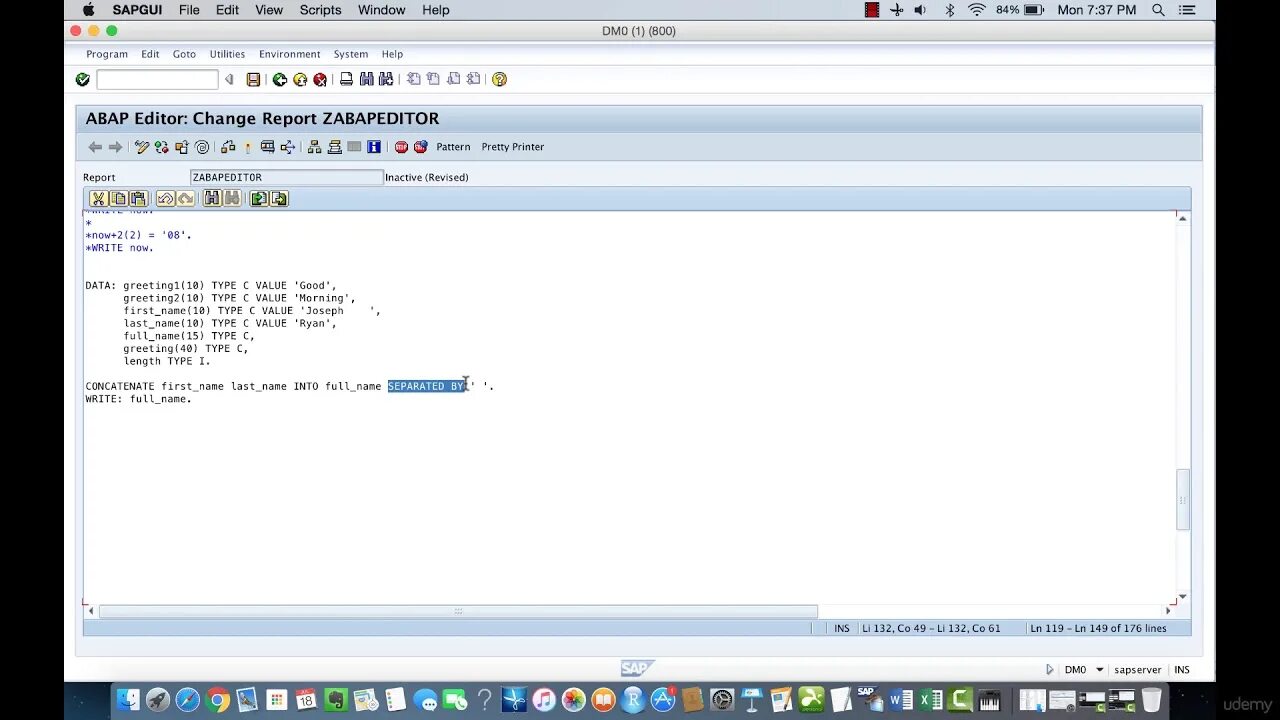Print the current report
The width and height of the screenshot is (1280, 720).
coord(346,80)
